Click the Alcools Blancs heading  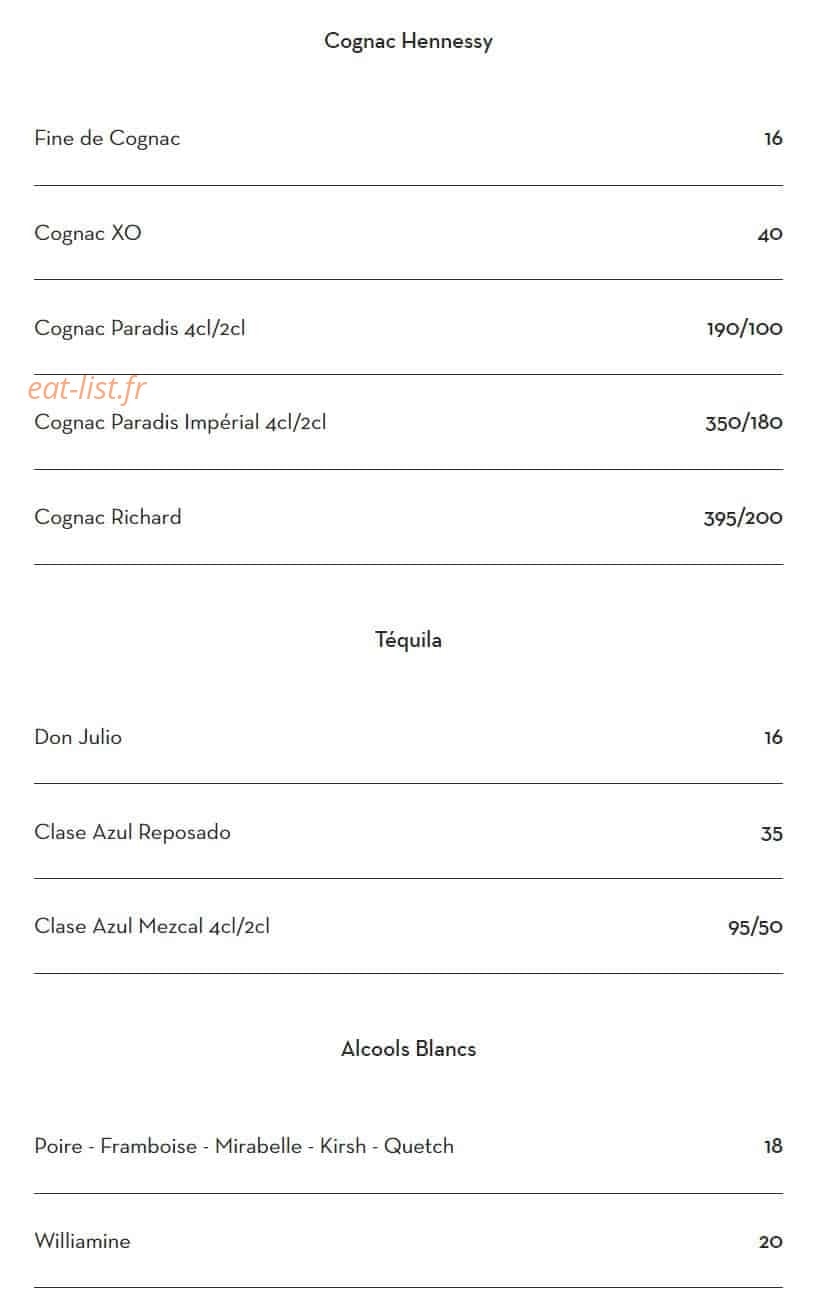pos(408,1049)
